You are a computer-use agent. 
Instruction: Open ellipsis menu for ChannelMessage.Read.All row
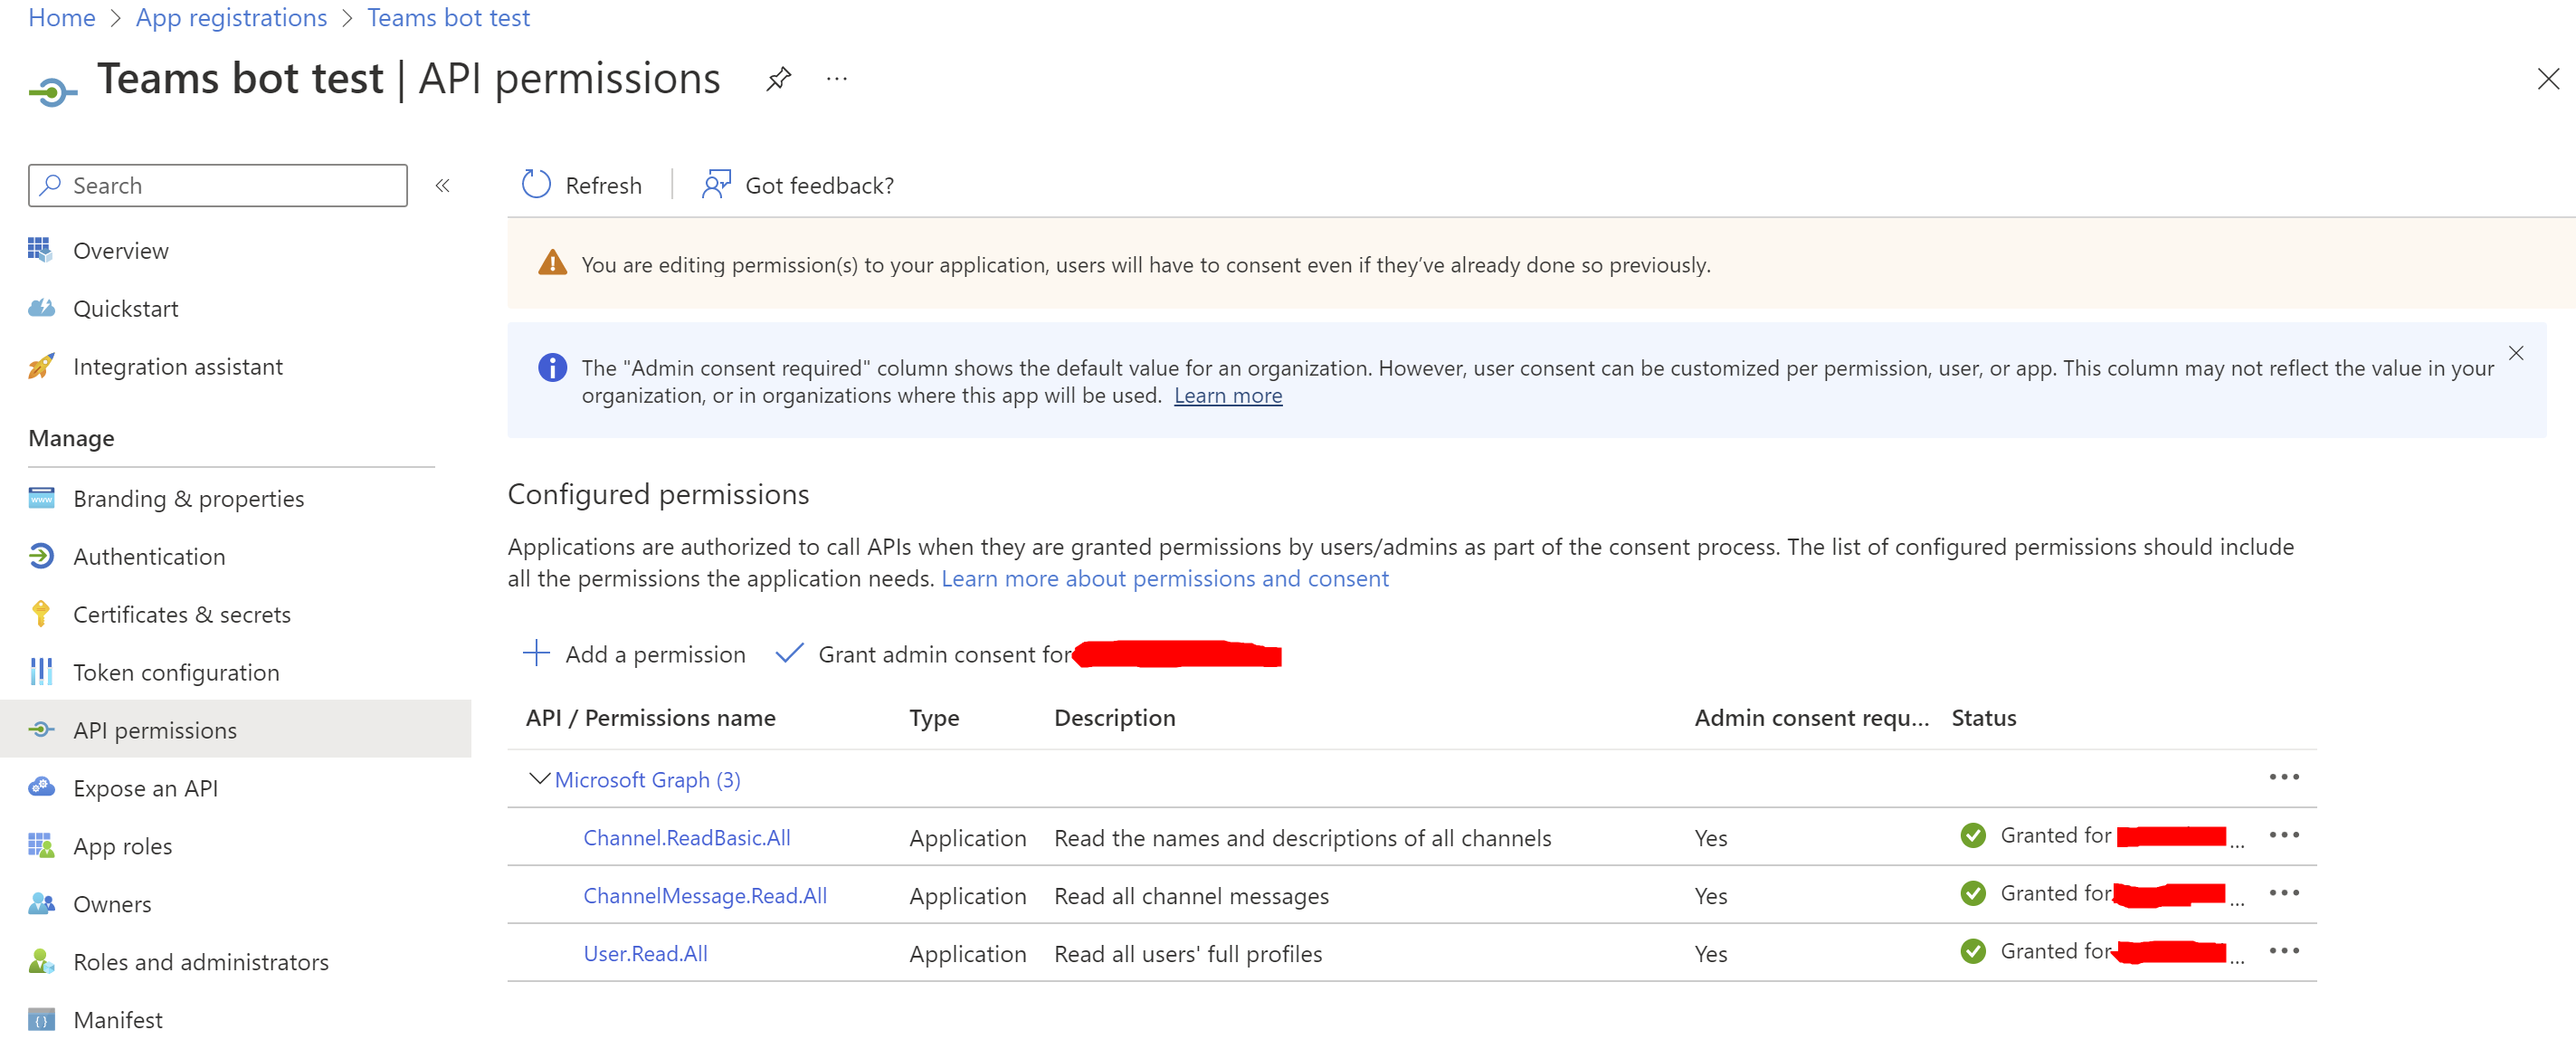[x=2283, y=893]
